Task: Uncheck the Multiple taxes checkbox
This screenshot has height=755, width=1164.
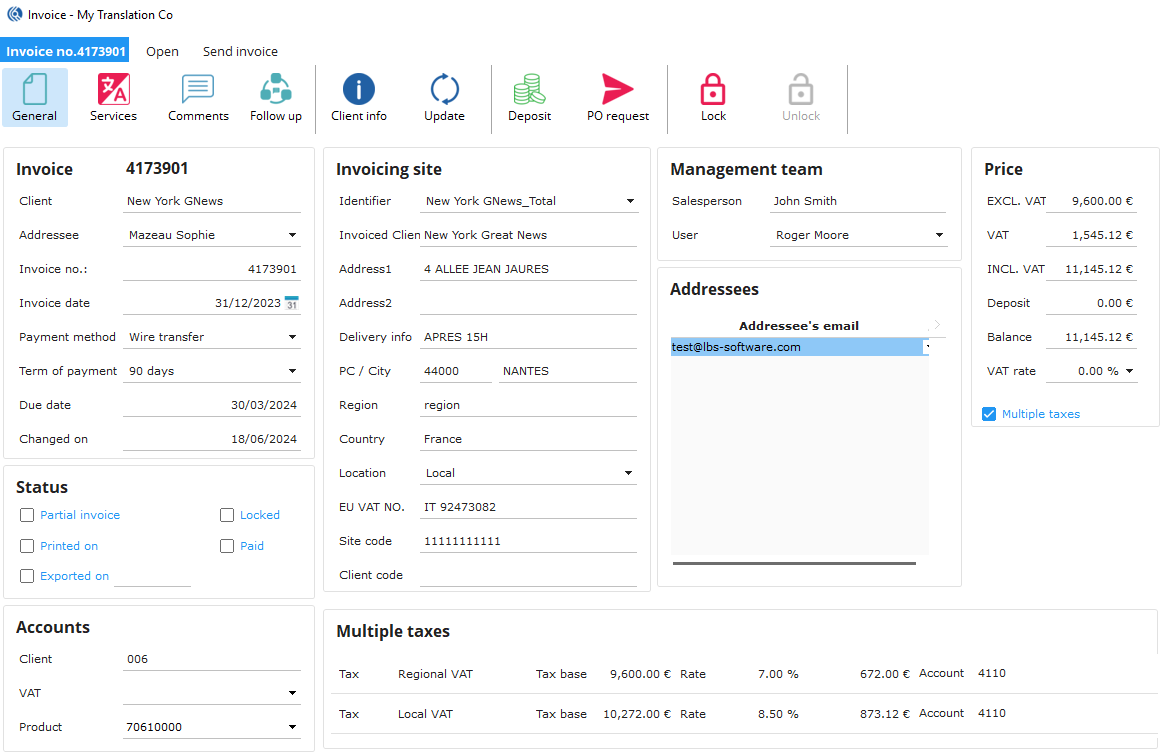Action: [989, 414]
